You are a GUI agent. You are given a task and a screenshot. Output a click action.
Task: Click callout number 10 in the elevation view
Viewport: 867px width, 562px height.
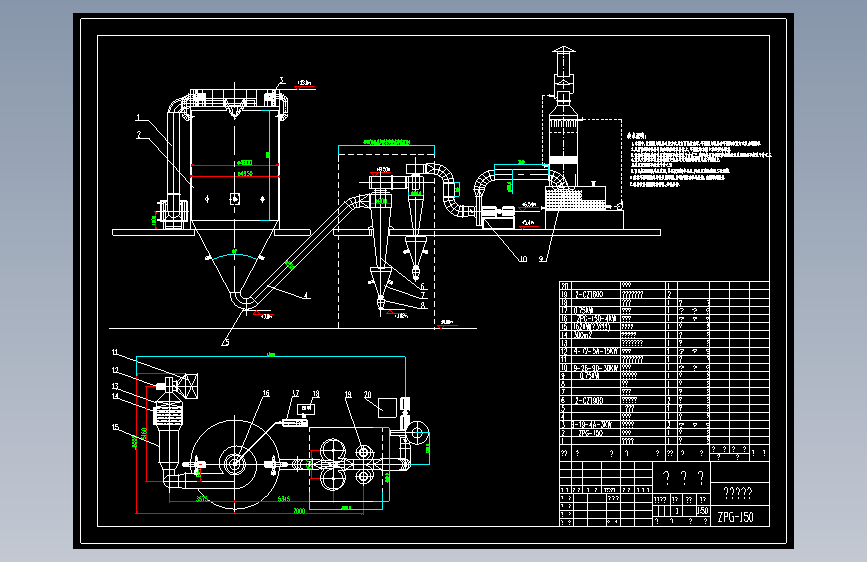[523, 259]
